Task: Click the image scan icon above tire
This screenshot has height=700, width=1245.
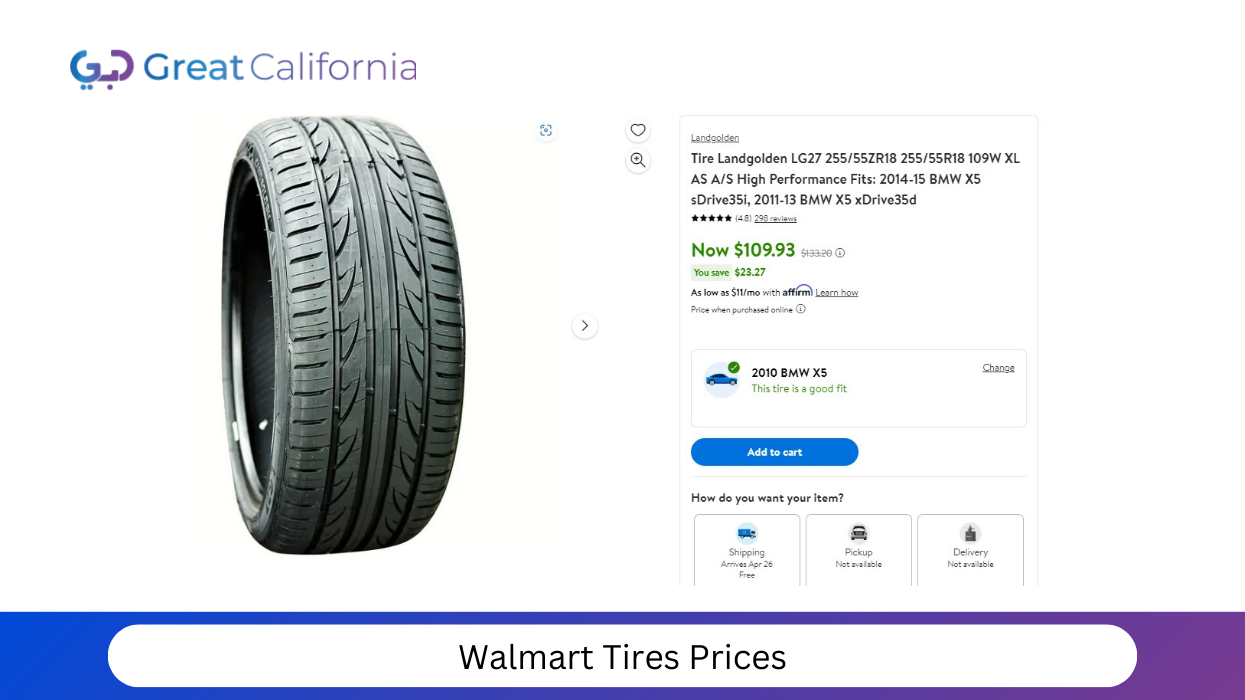Action: tap(545, 130)
